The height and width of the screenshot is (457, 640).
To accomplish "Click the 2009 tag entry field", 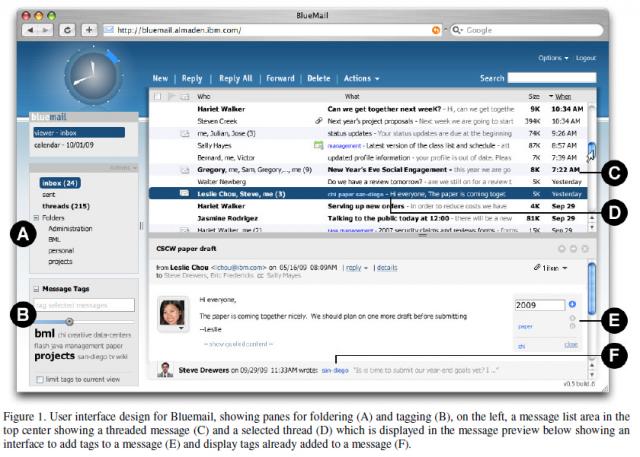I will point(540,305).
